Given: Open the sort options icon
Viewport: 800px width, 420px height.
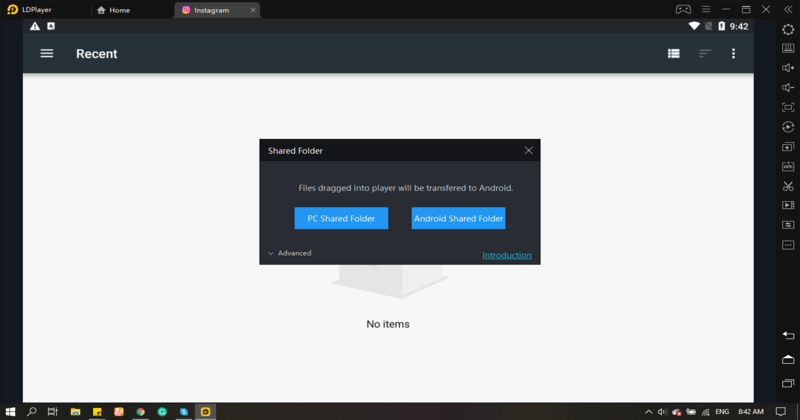Looking at the screenshot, I should click(x=705, y=54).
